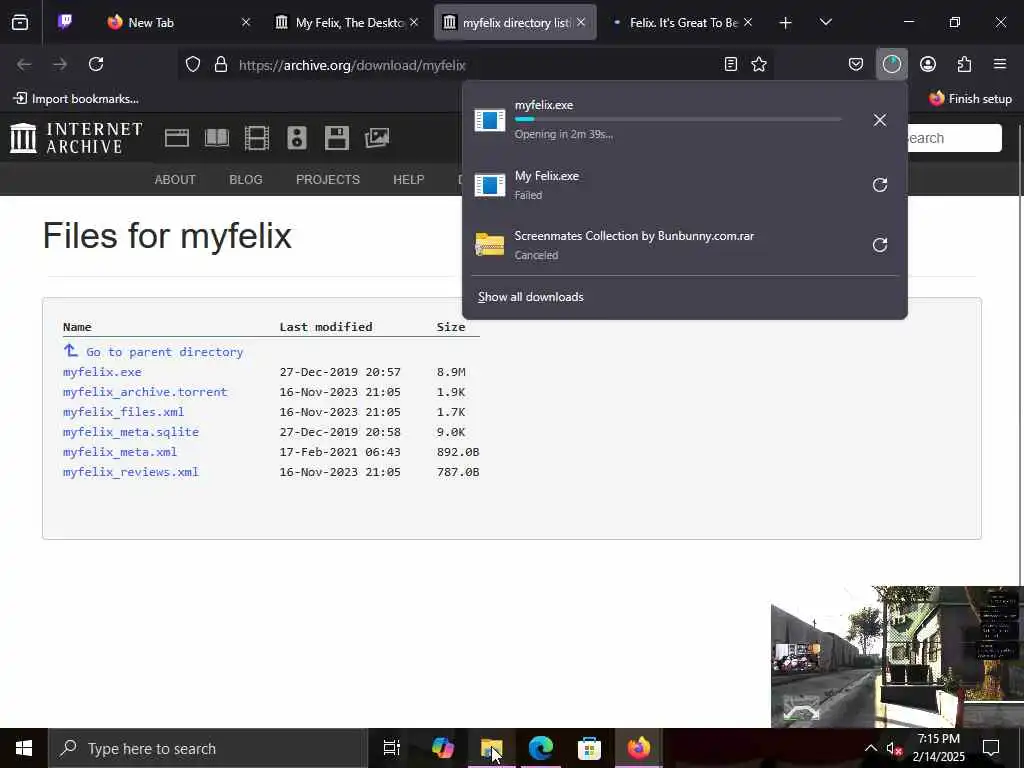This screenshot has width=1024, height=768.
Task: Save page to Pocket
Action: tap(856, 64)
